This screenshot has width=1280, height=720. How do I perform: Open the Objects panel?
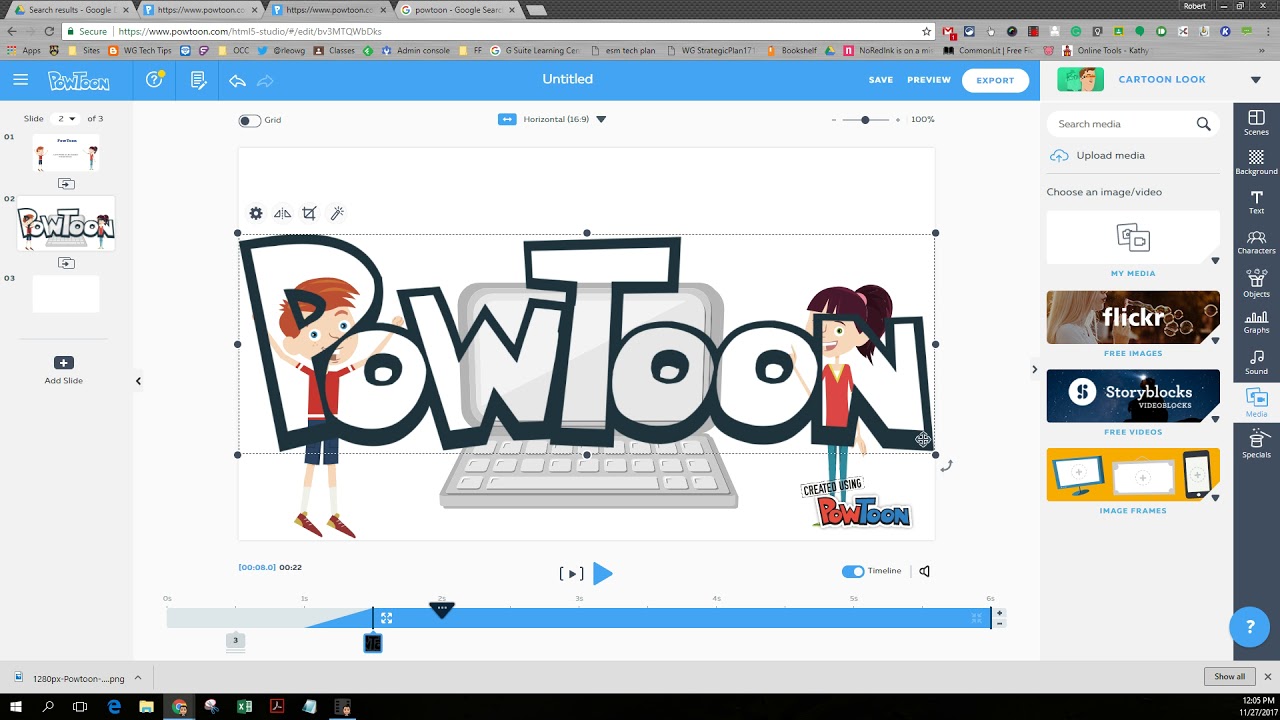click(1256, 281)
